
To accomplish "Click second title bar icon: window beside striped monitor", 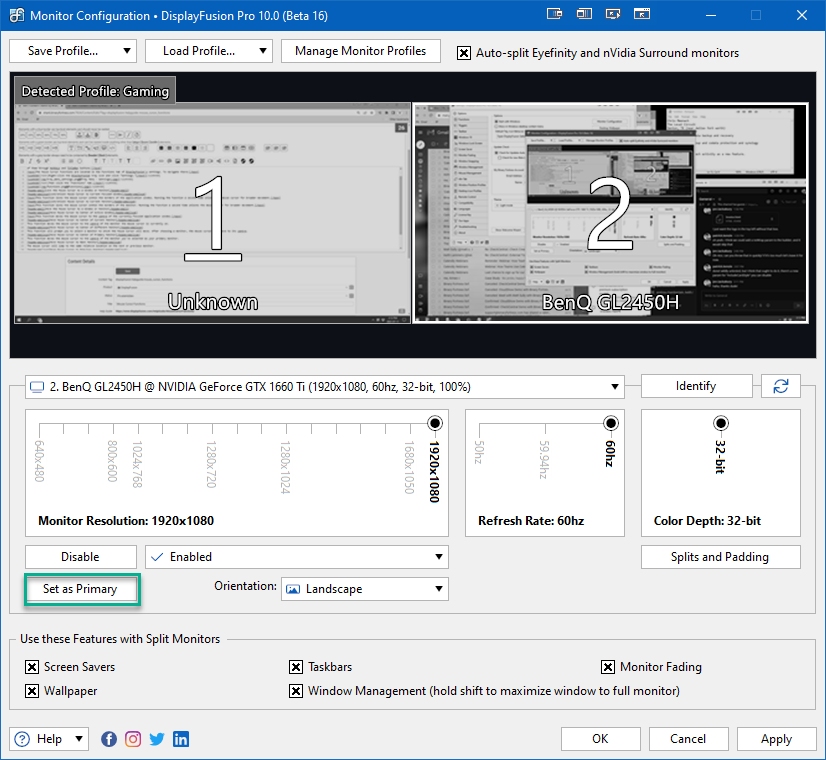I will click(x=584, y=14).
